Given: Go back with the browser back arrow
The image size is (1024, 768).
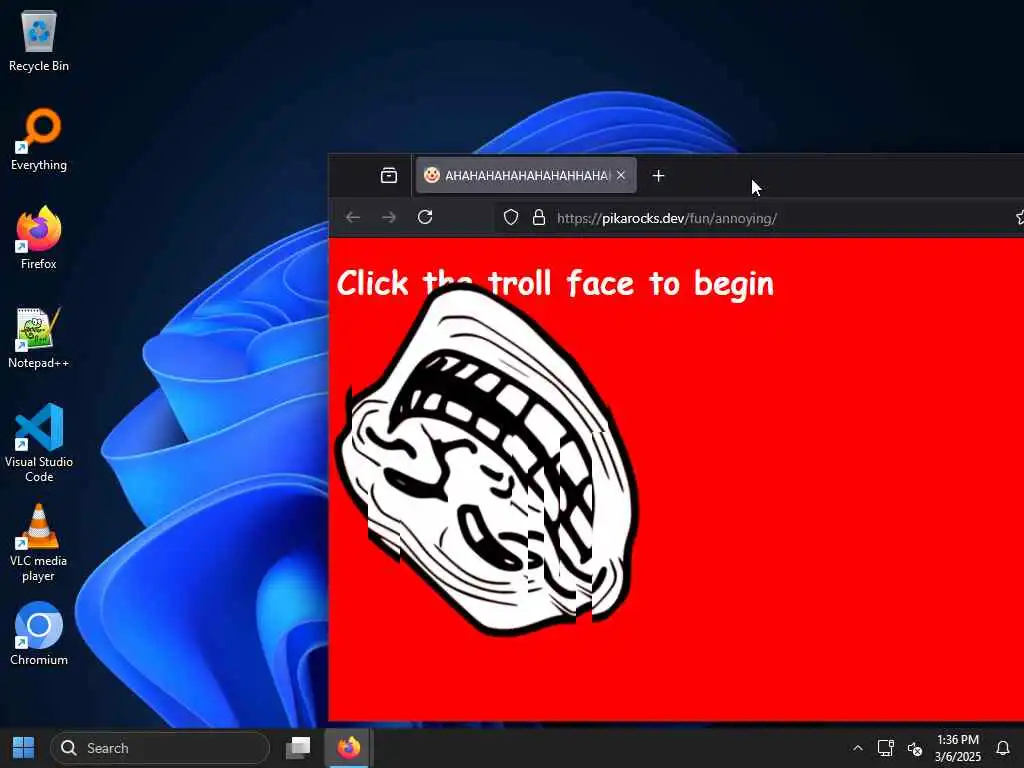Looking at the screenshot, I should [x=353, y=217].
